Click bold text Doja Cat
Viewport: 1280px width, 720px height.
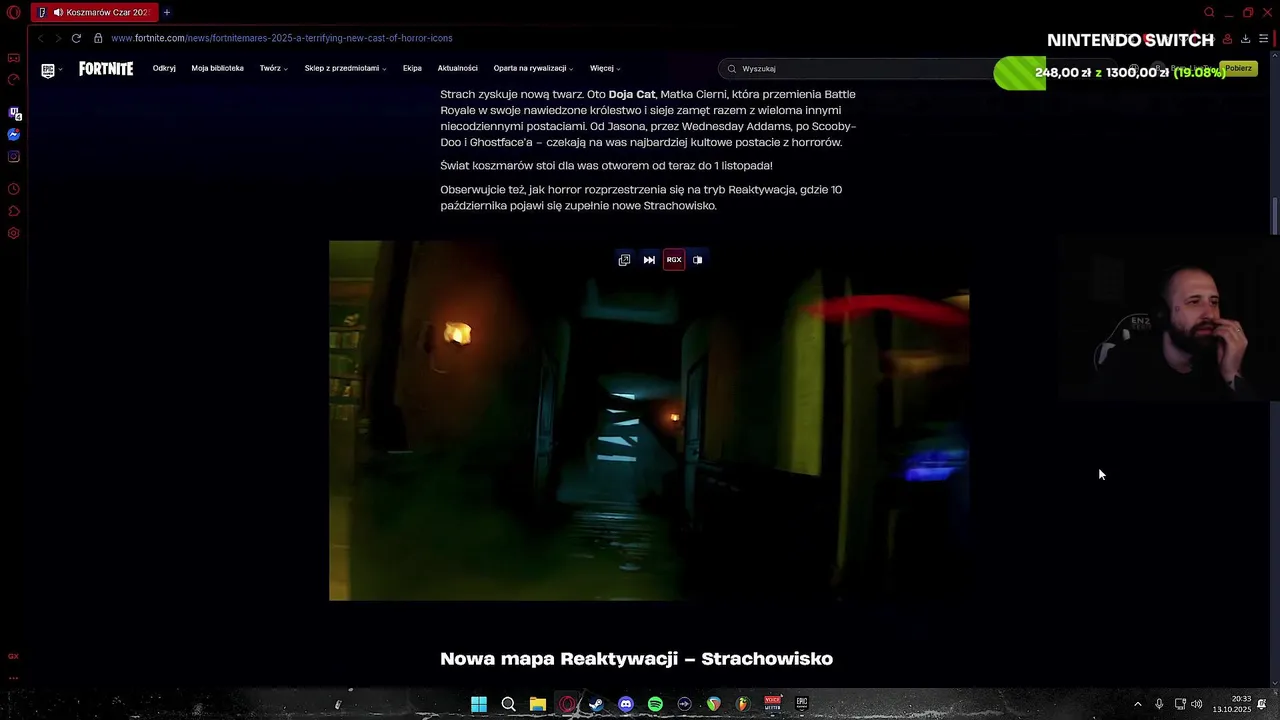pos(632,94)
